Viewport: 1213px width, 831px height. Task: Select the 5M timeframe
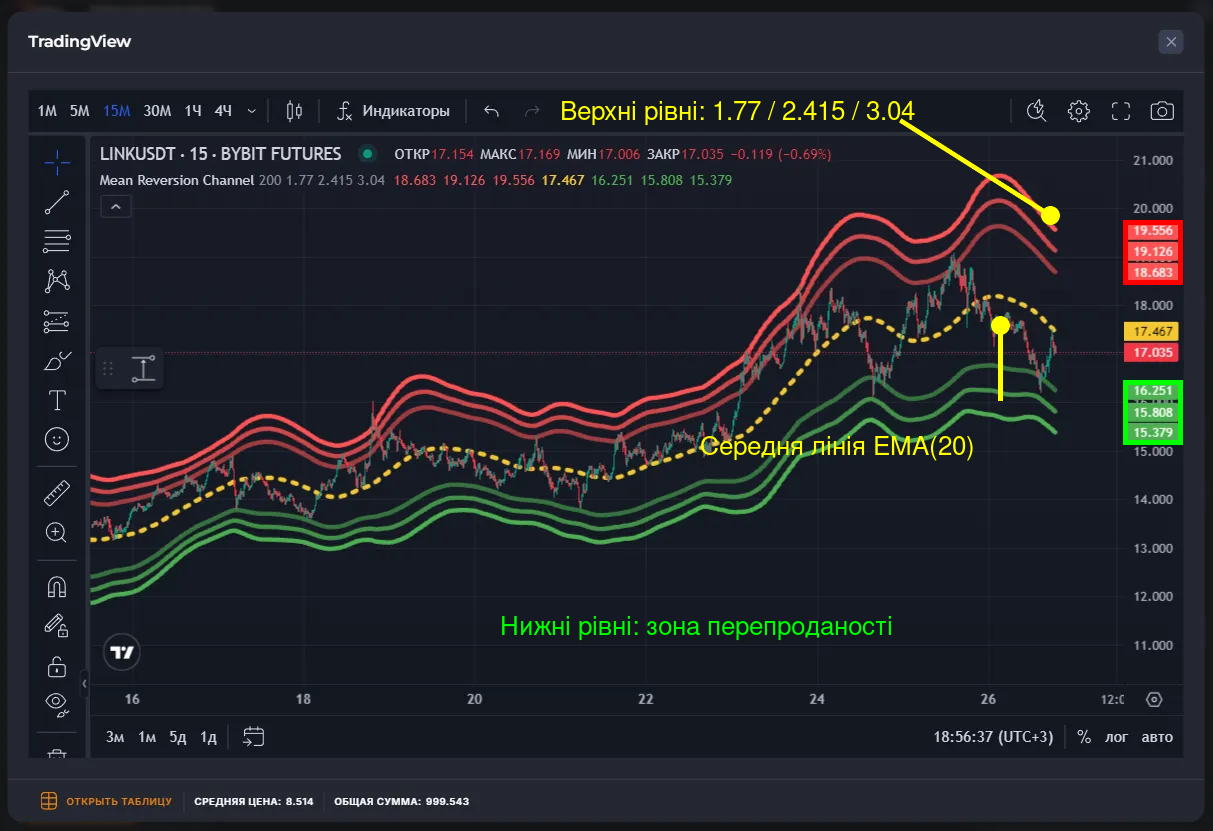pos(80,111)
